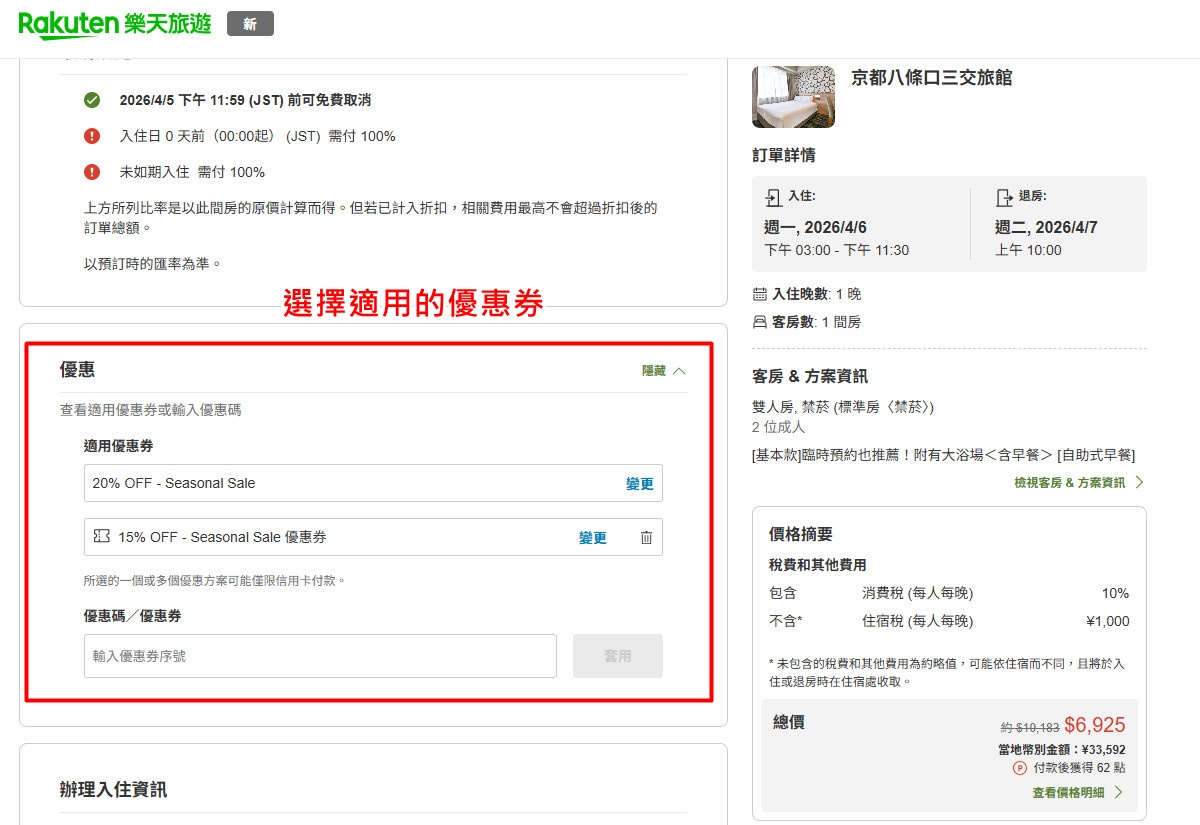Change the 20% OFF Seasonal Sale coupon

[x=639, y=484]
